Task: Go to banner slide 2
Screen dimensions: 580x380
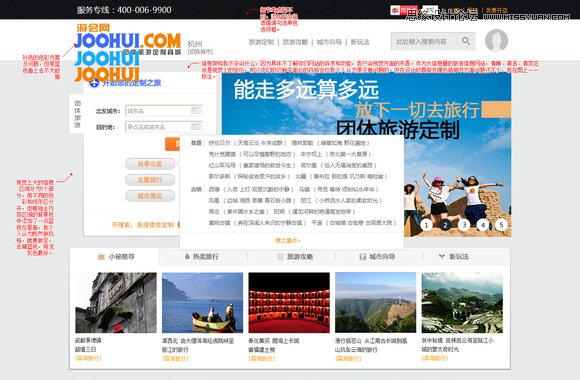Action: click(445, 225)
